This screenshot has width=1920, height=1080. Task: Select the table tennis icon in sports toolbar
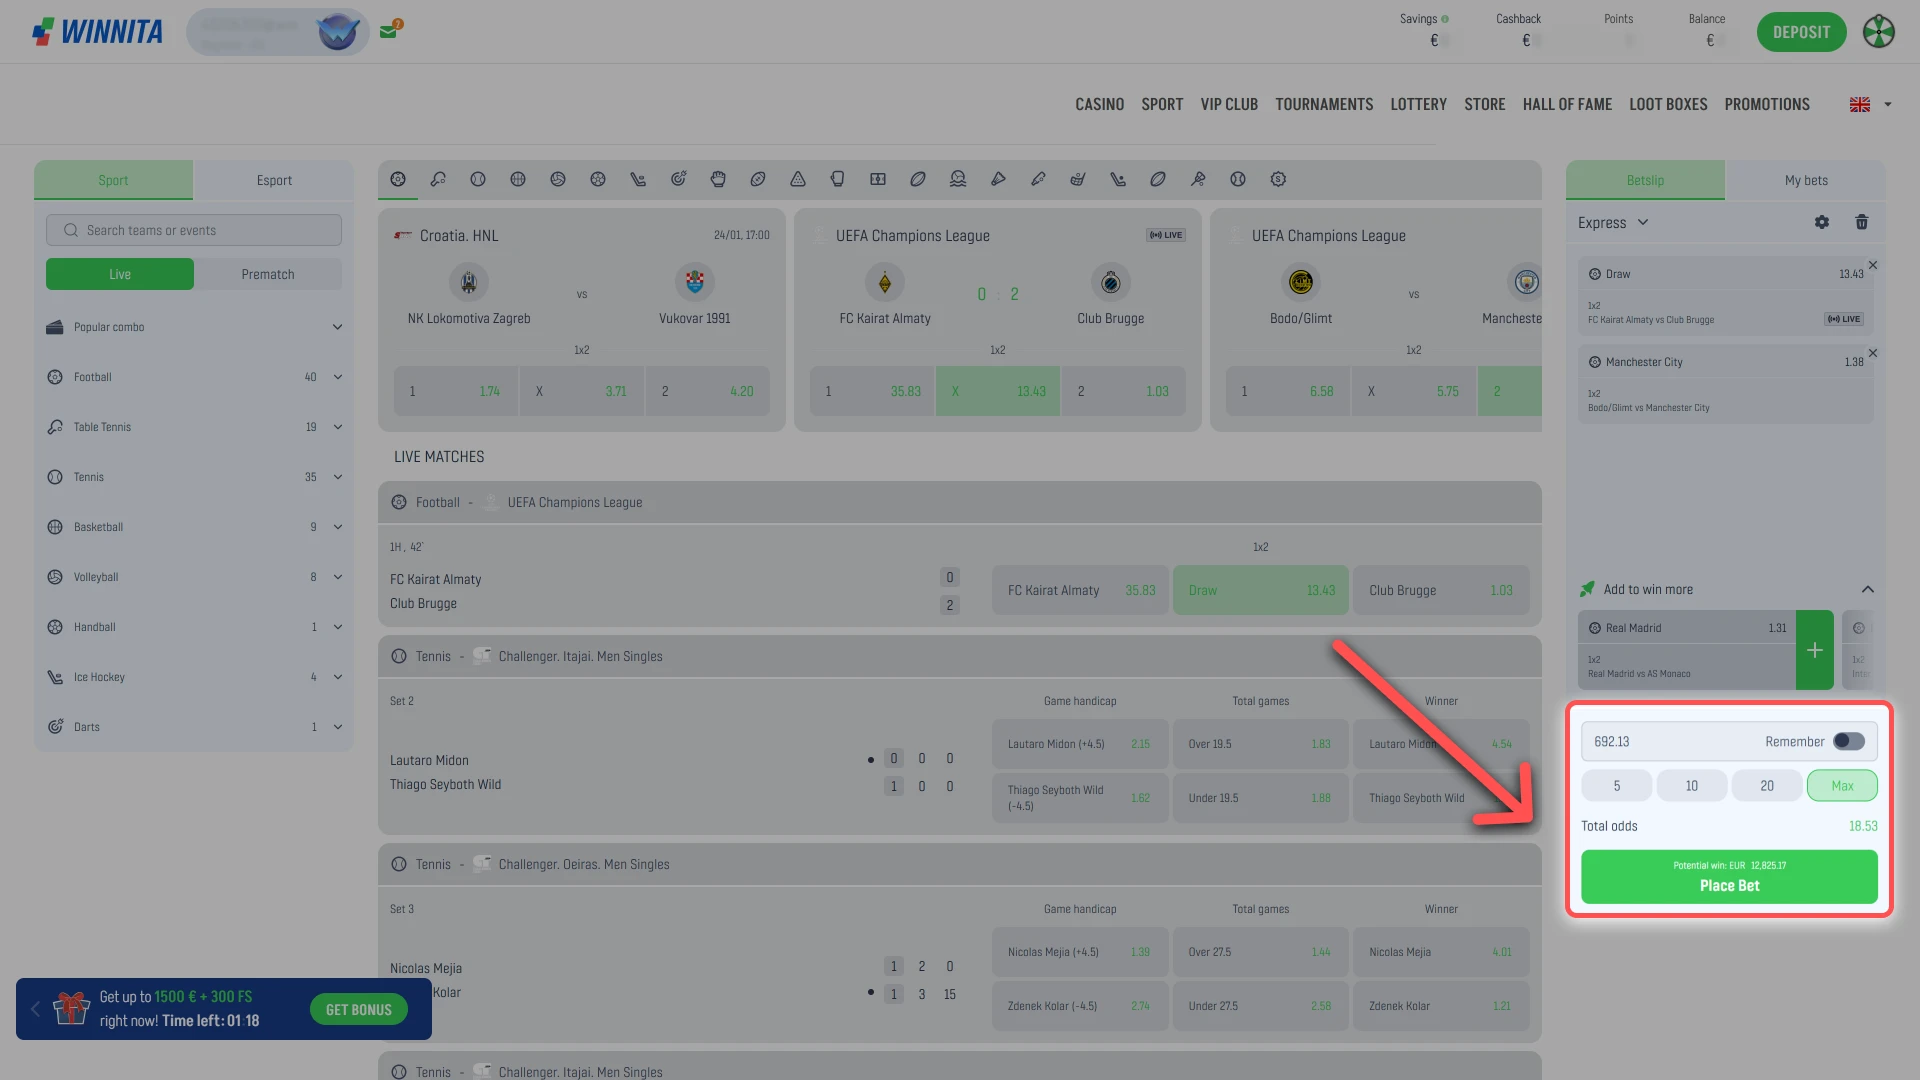click(x=438, y=179)
